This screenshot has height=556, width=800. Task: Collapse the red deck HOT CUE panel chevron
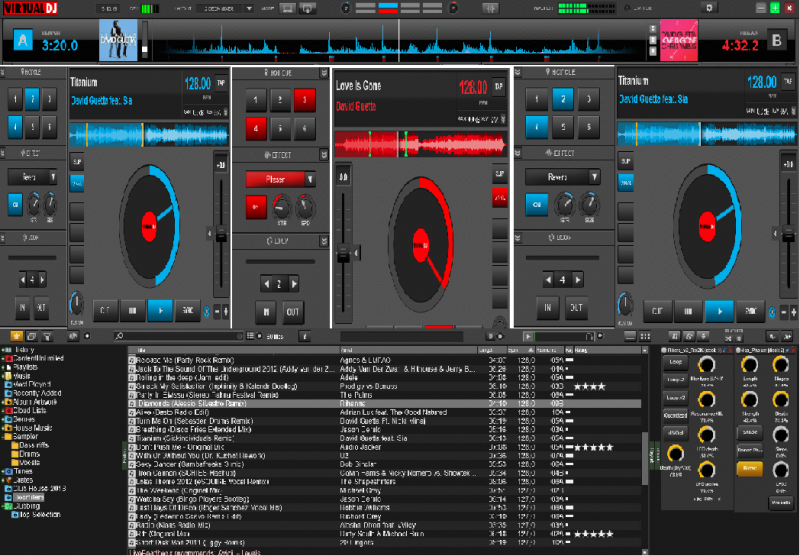click(323, 73)
